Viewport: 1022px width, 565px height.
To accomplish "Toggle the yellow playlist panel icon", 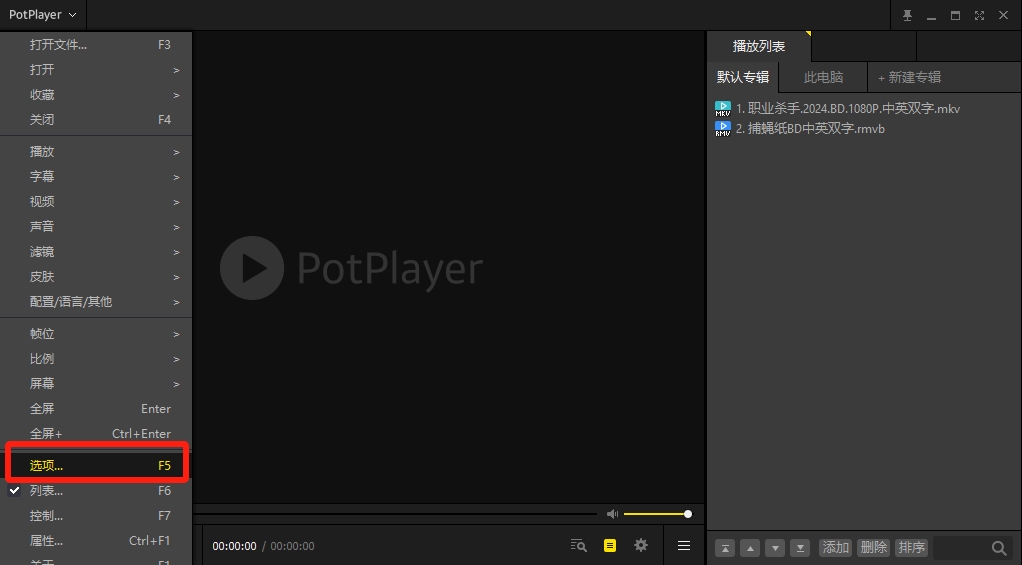I will tap(610, 545).
